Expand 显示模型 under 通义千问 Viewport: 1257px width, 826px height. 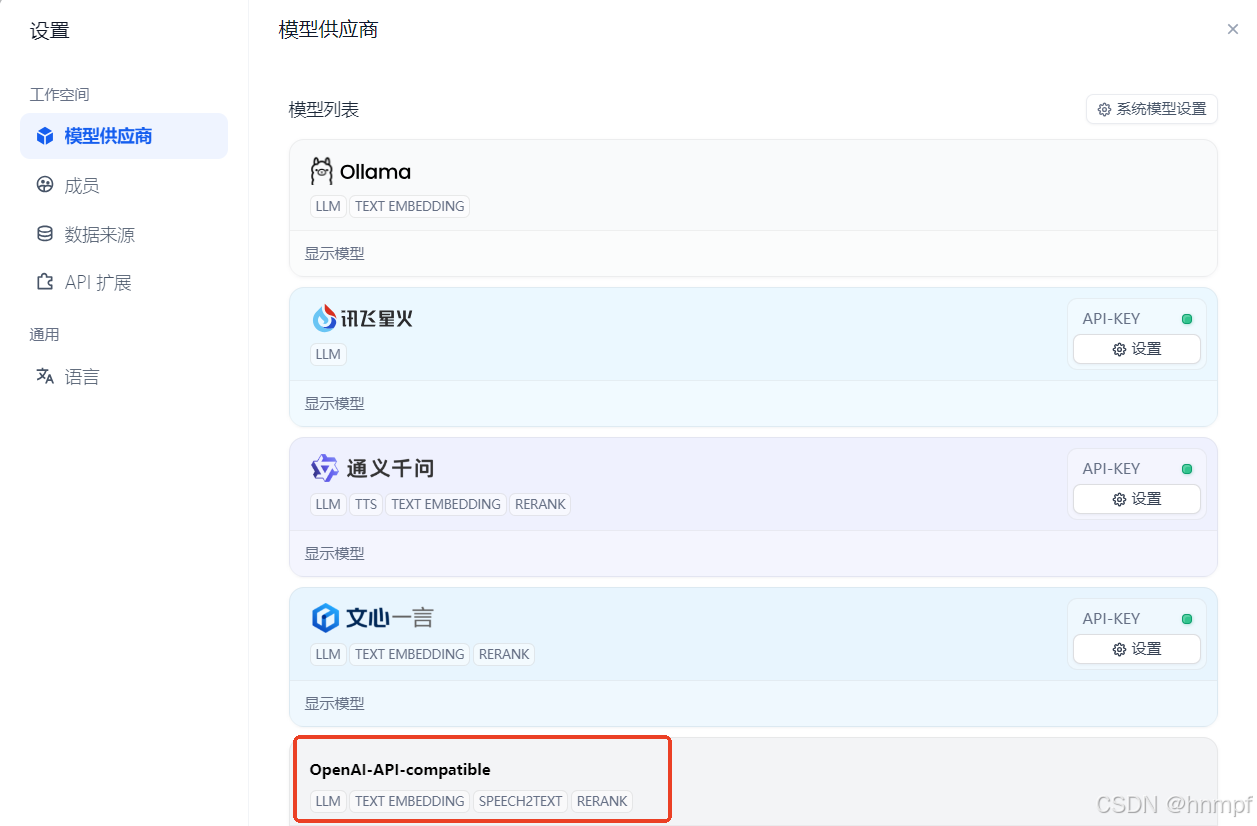pyautogui.click(x=334, y=554)
